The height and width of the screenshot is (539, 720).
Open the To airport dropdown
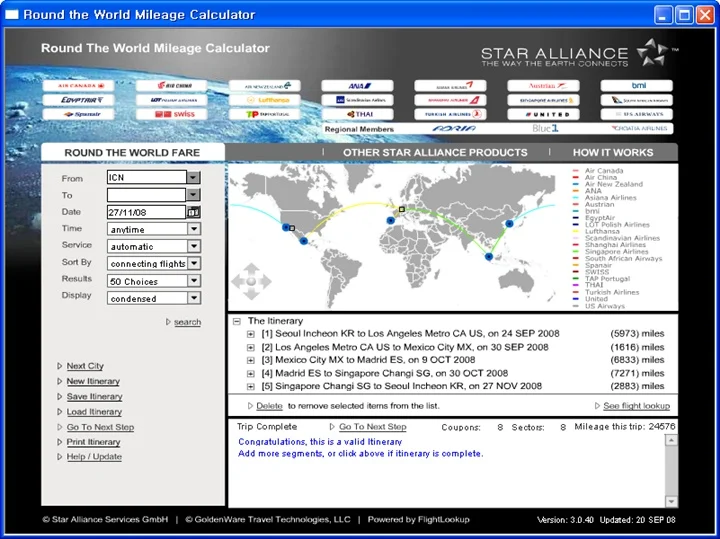[x=193, y=195]
